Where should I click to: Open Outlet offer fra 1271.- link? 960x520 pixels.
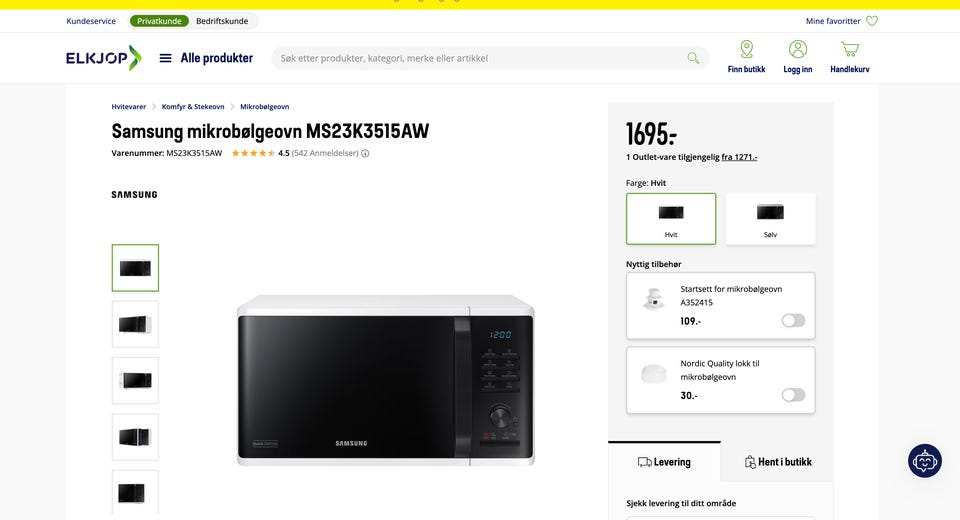tap(739, 157)
